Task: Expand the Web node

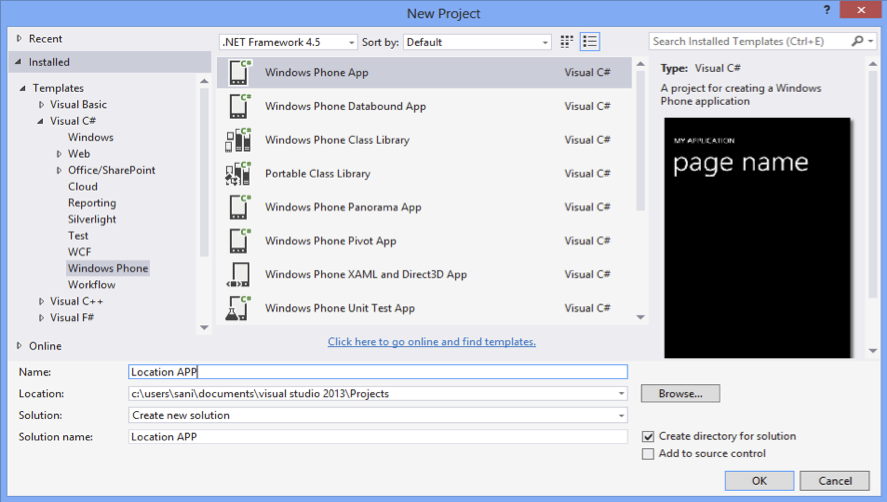Action: [59, 153]
